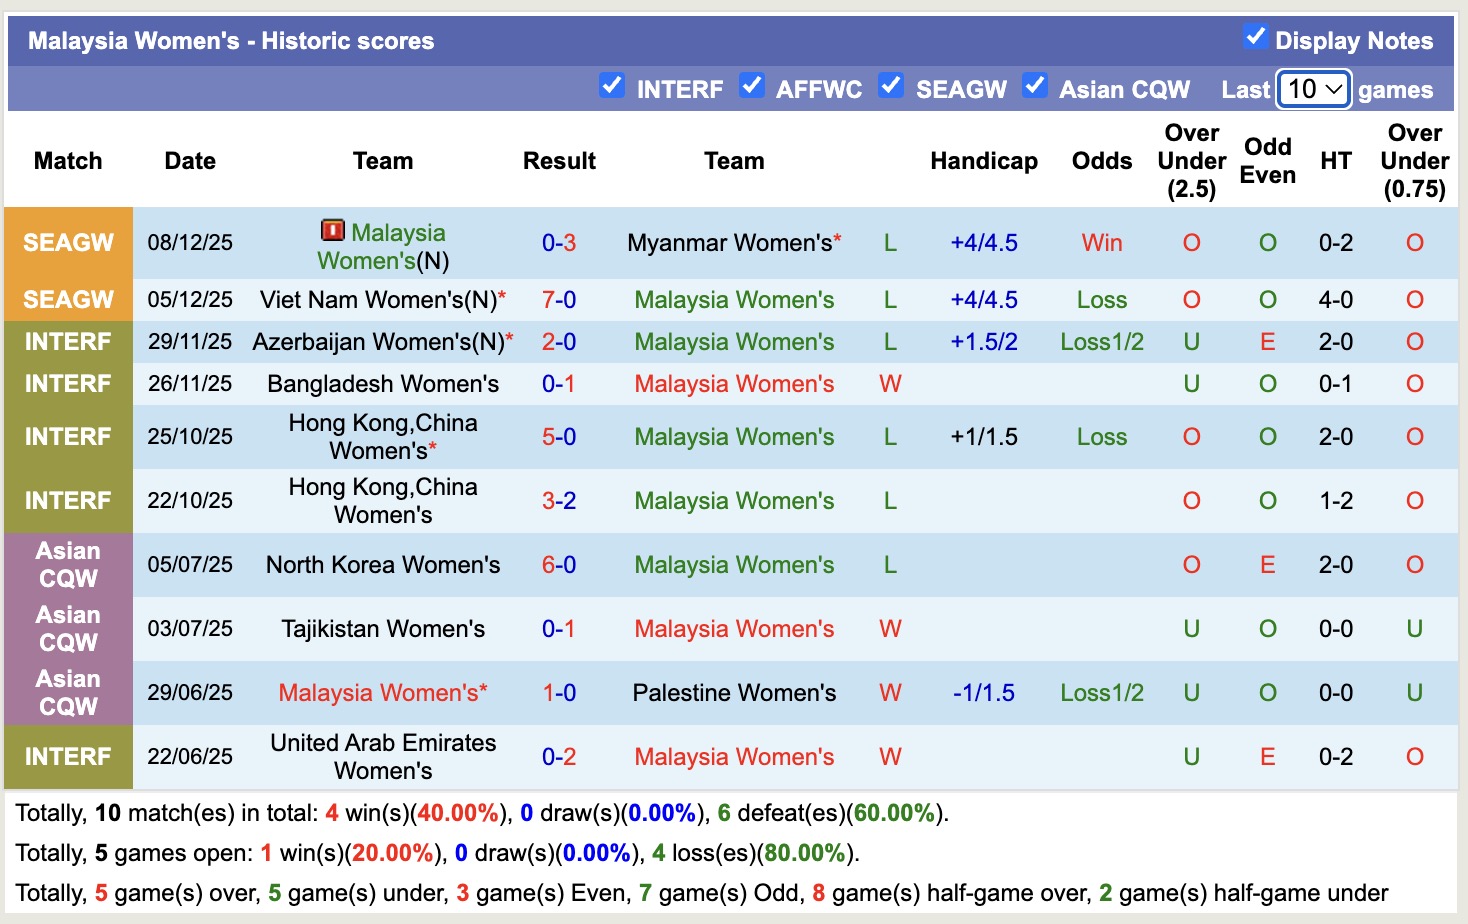Open the Bangladesh Women's team link
This screenshot has width=1468, height=924.
[383, 383]
